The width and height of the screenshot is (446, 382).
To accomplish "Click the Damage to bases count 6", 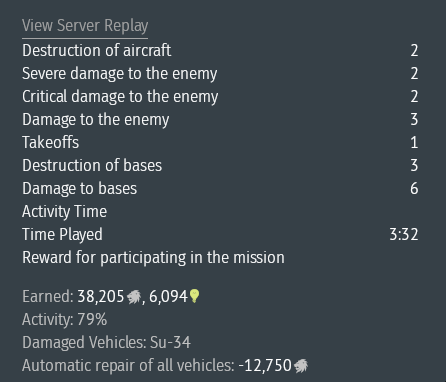I will [x=414, y=189].
